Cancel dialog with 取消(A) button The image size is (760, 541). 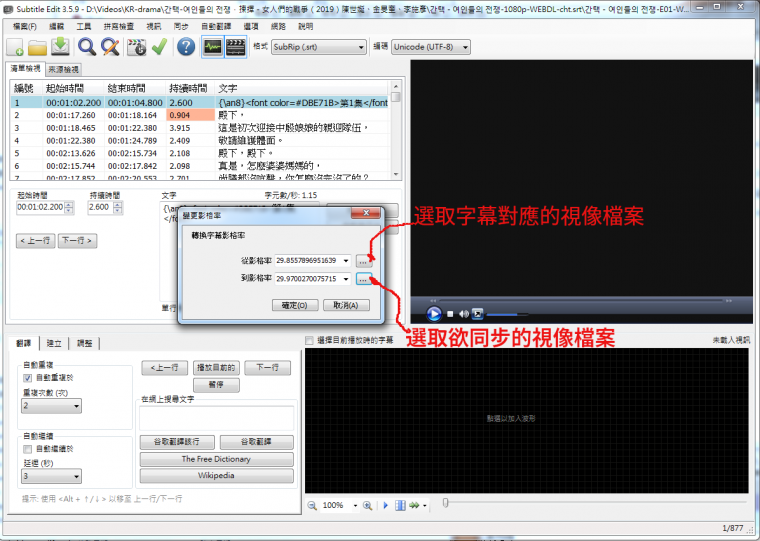pyautogui.click(x=346, y=305)
